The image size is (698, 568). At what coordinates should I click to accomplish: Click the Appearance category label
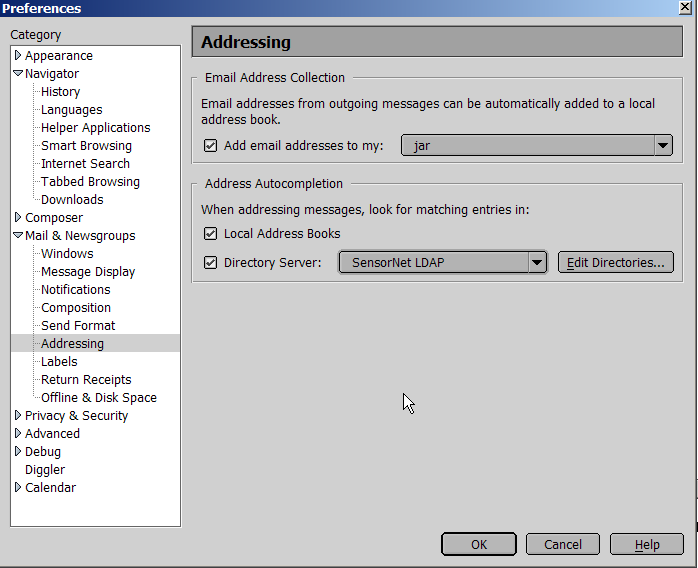[x=59, y=56]
